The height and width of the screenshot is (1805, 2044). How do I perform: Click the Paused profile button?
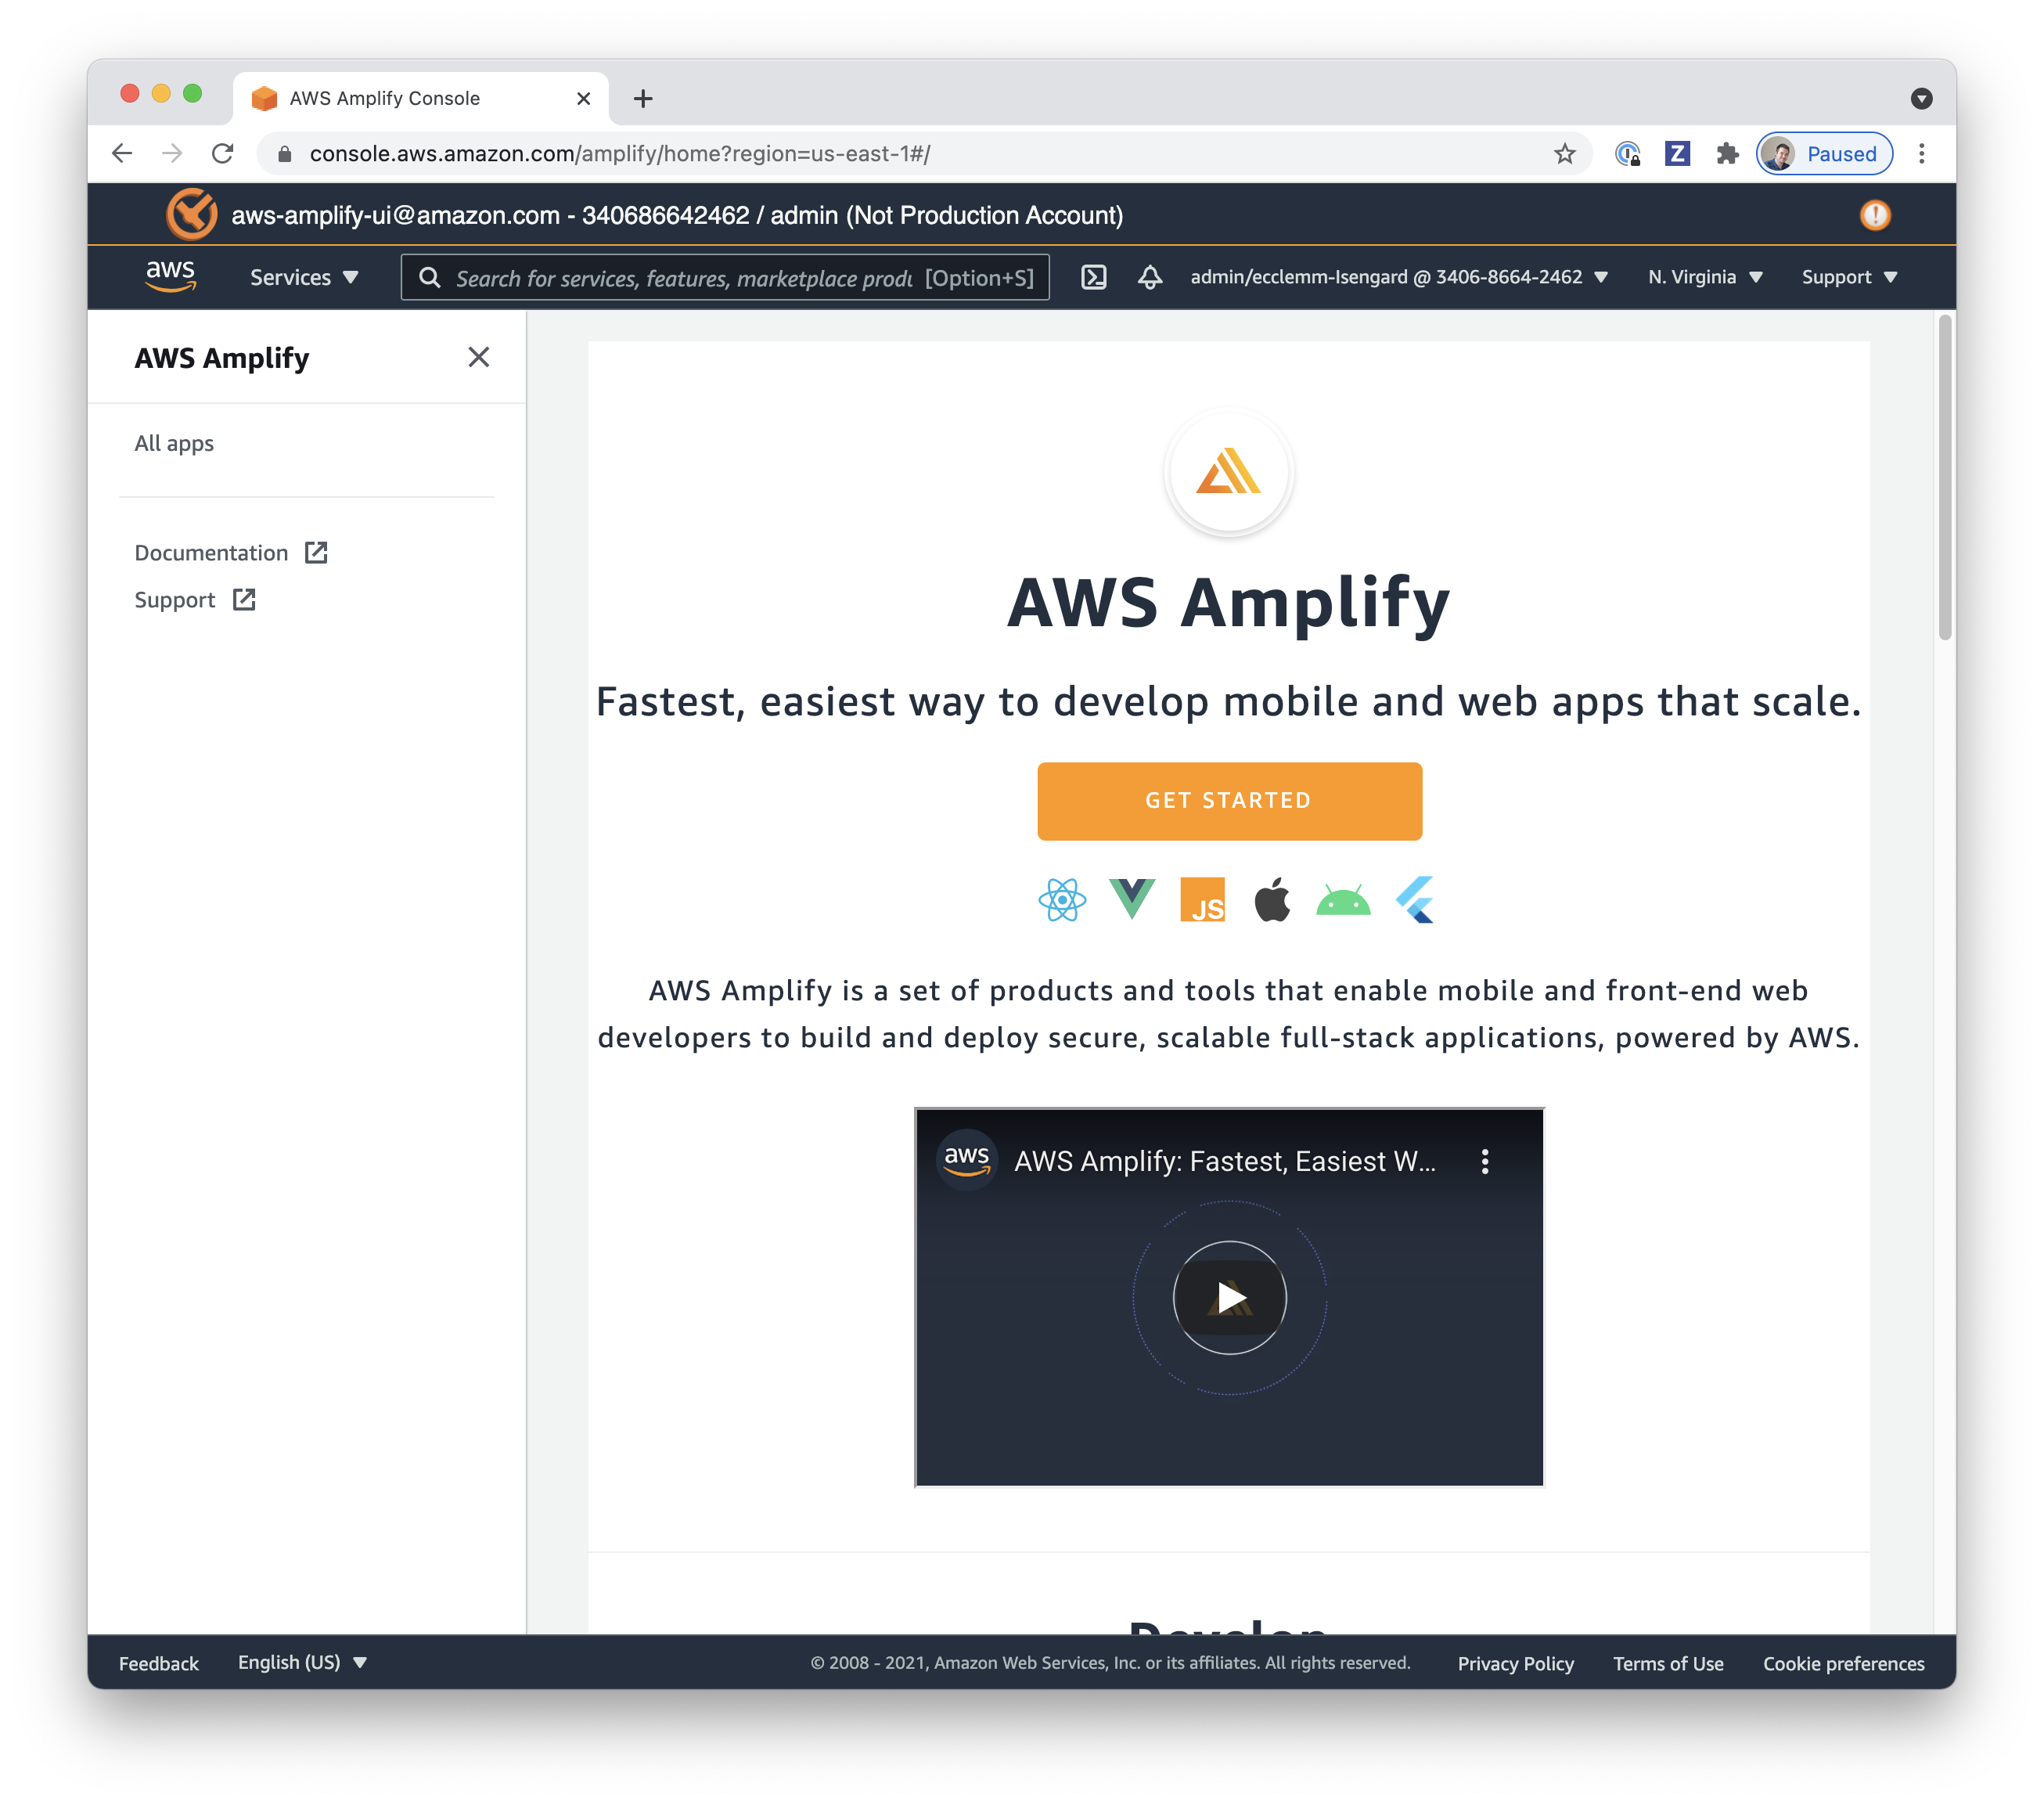pyautogui.click(x=1824, y=154)
